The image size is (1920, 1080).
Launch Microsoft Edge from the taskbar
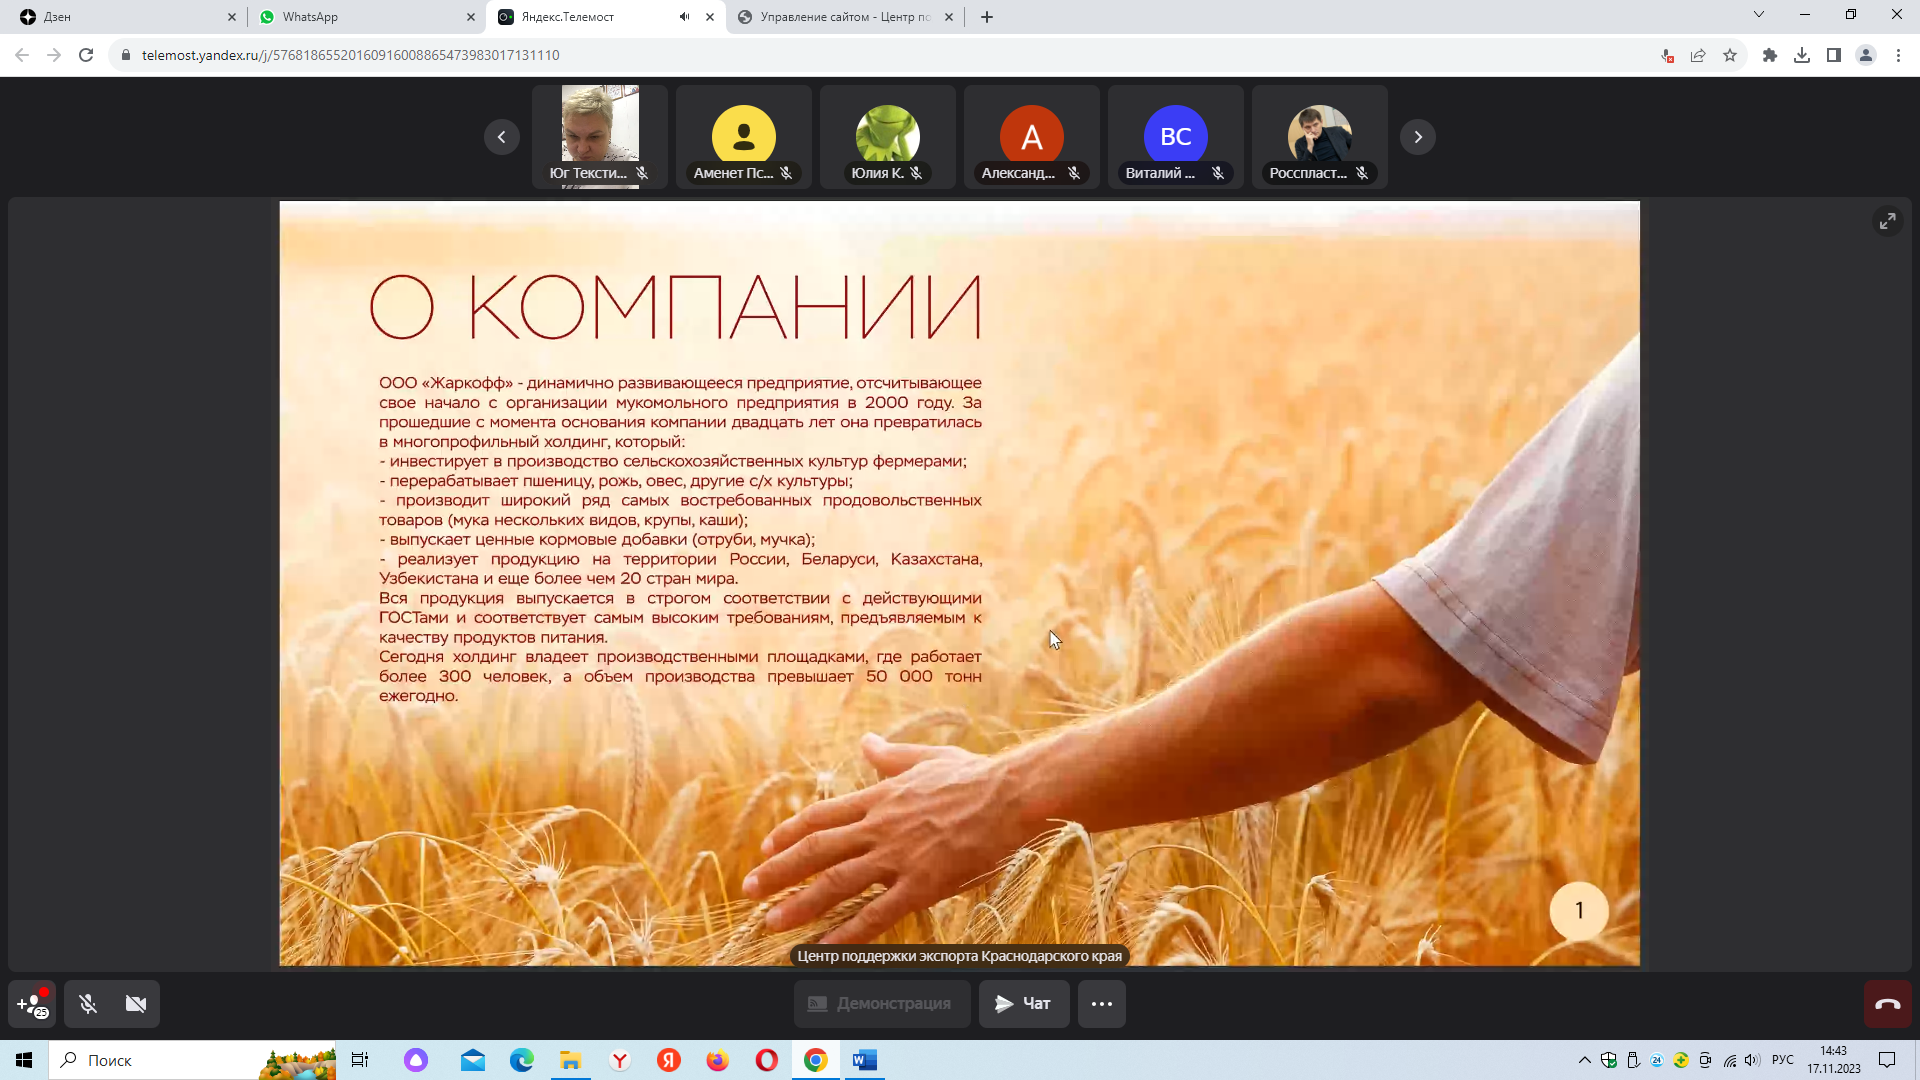[522, 1060]
